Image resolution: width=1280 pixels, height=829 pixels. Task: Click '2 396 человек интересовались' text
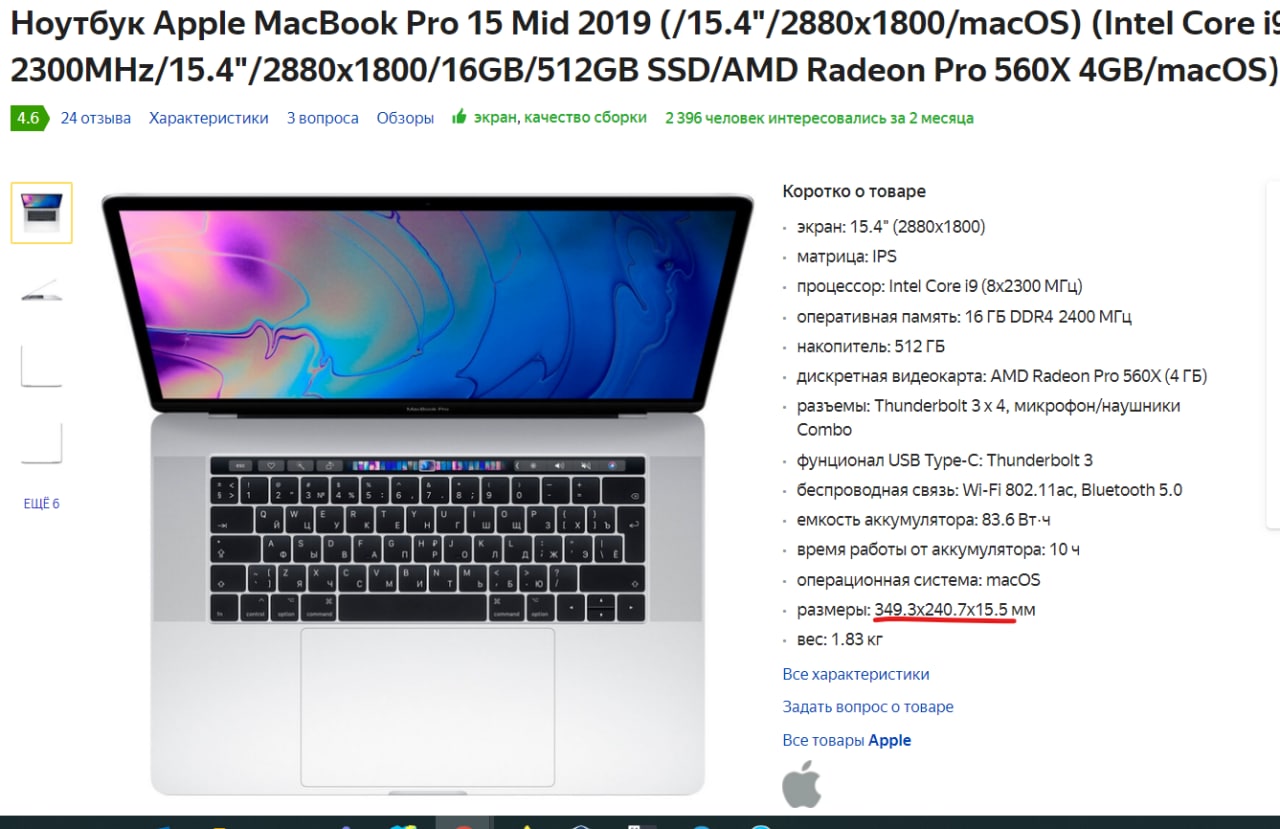(x=819, y=118)
